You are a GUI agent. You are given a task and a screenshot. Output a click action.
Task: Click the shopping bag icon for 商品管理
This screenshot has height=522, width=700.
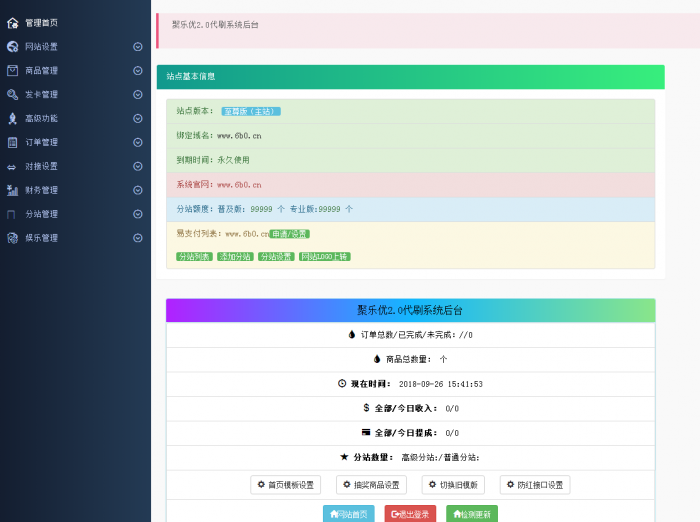(12, 71)
